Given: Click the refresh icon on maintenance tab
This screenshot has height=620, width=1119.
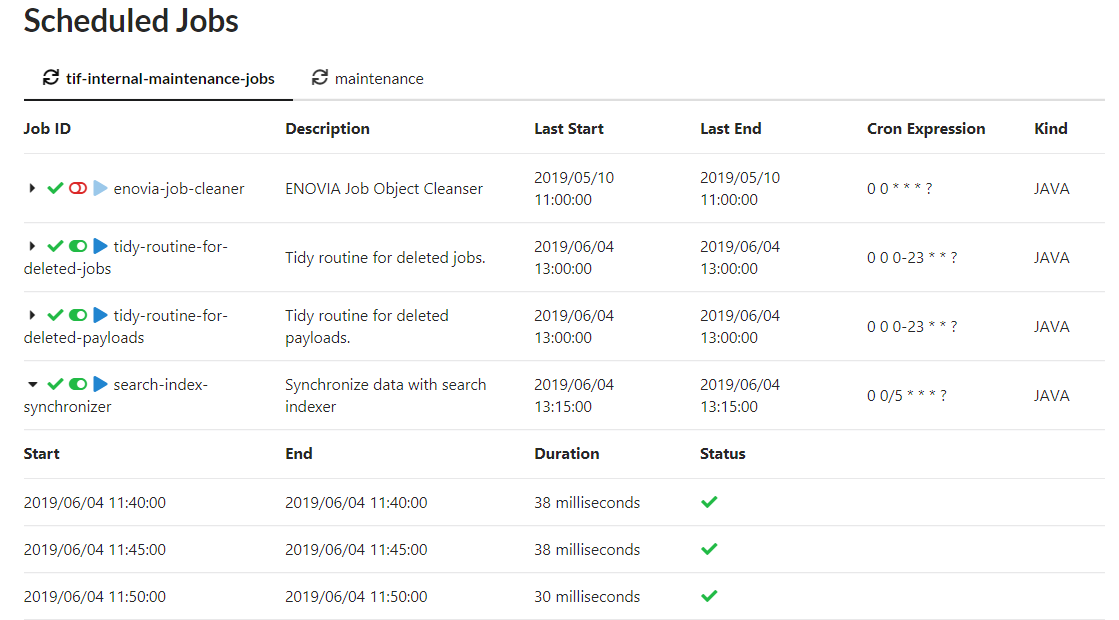Looking at the screenshot, I should (x=320, y=78).
